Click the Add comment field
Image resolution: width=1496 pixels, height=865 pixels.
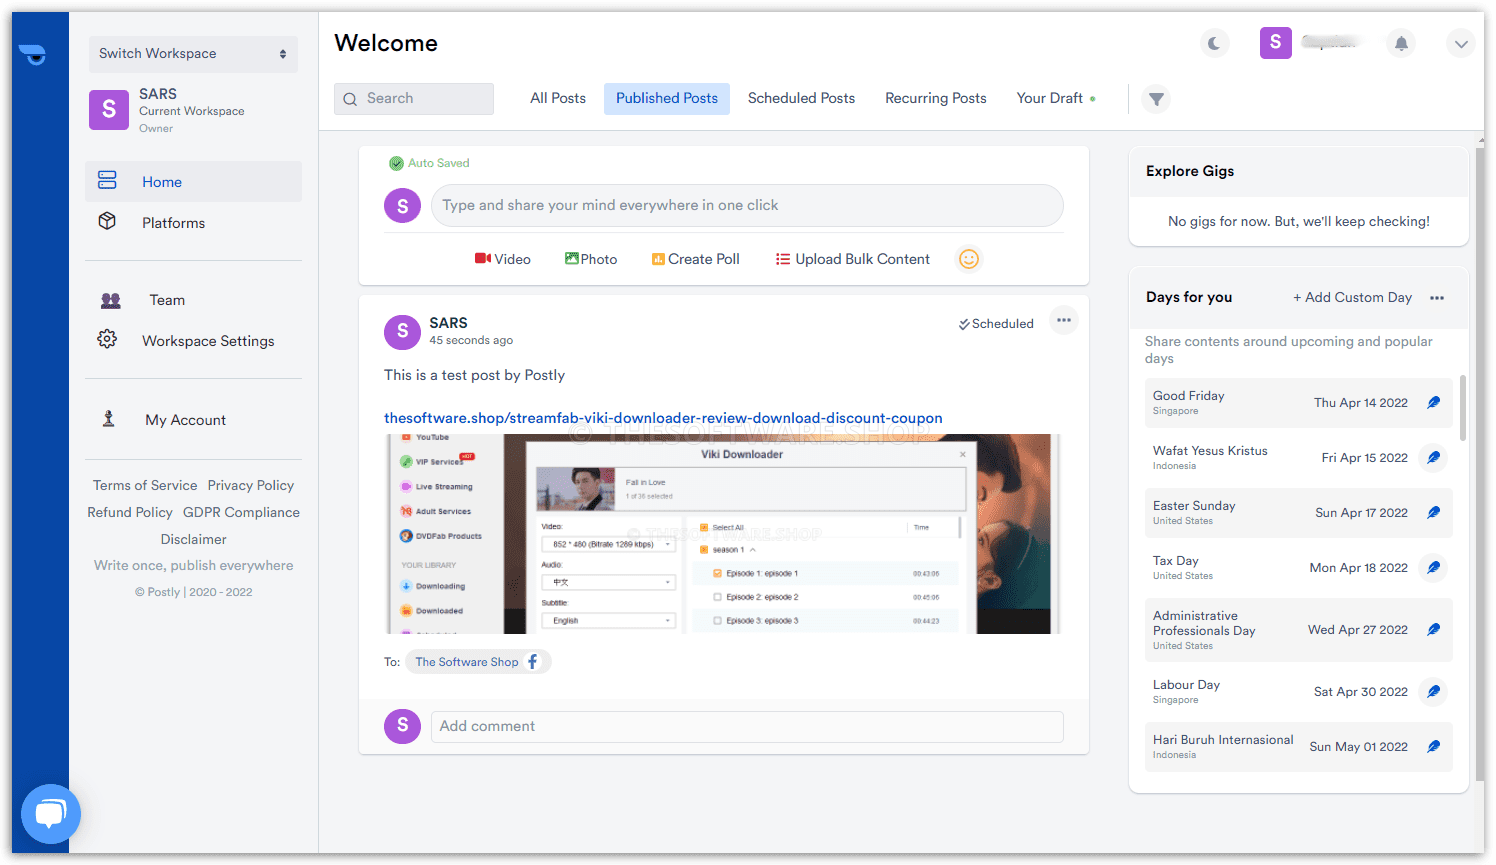(747, 727)
